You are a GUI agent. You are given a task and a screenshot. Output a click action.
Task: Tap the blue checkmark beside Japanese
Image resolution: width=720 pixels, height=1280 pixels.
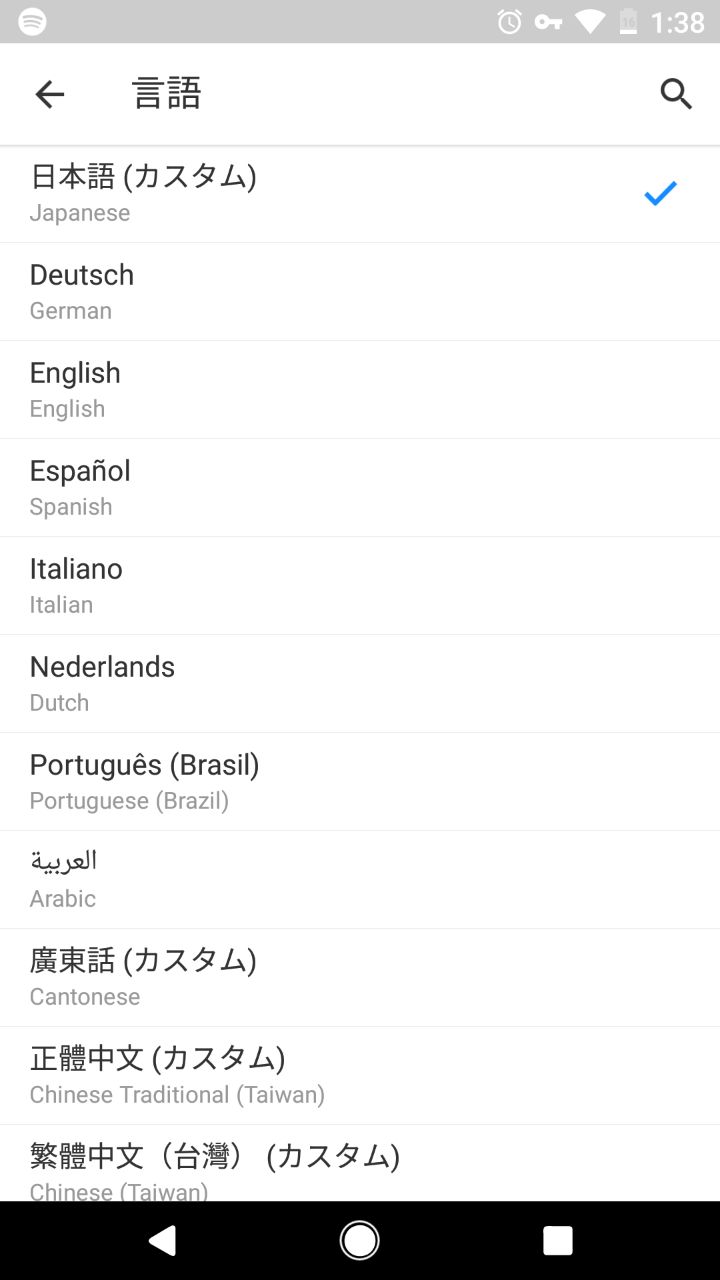click(660, 193)
